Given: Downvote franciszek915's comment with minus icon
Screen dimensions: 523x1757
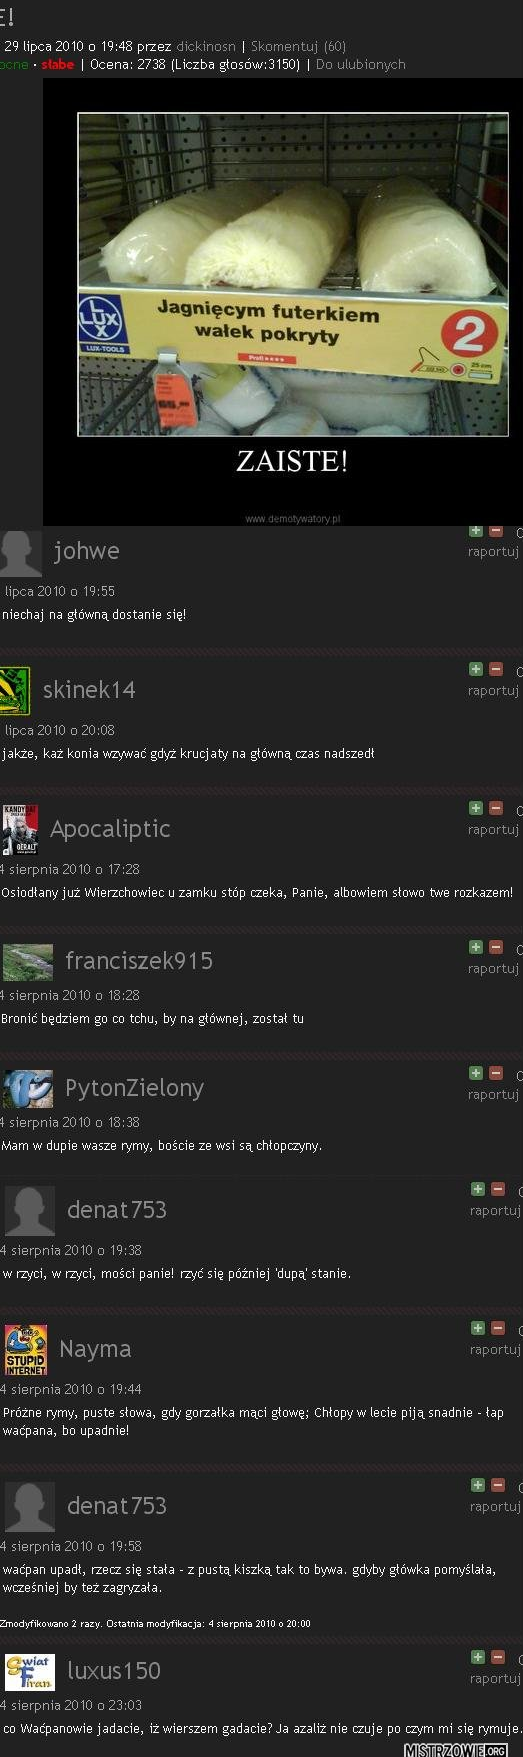Looking at the screenshot, I should (x=496, y=947).
